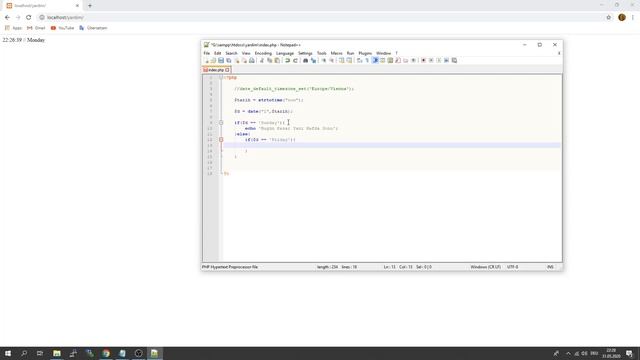The image size is (640, 360).
Task: Click the New file icon in Notepad++ toolbar
Action: pyautogui.click(x=207, y=60)
